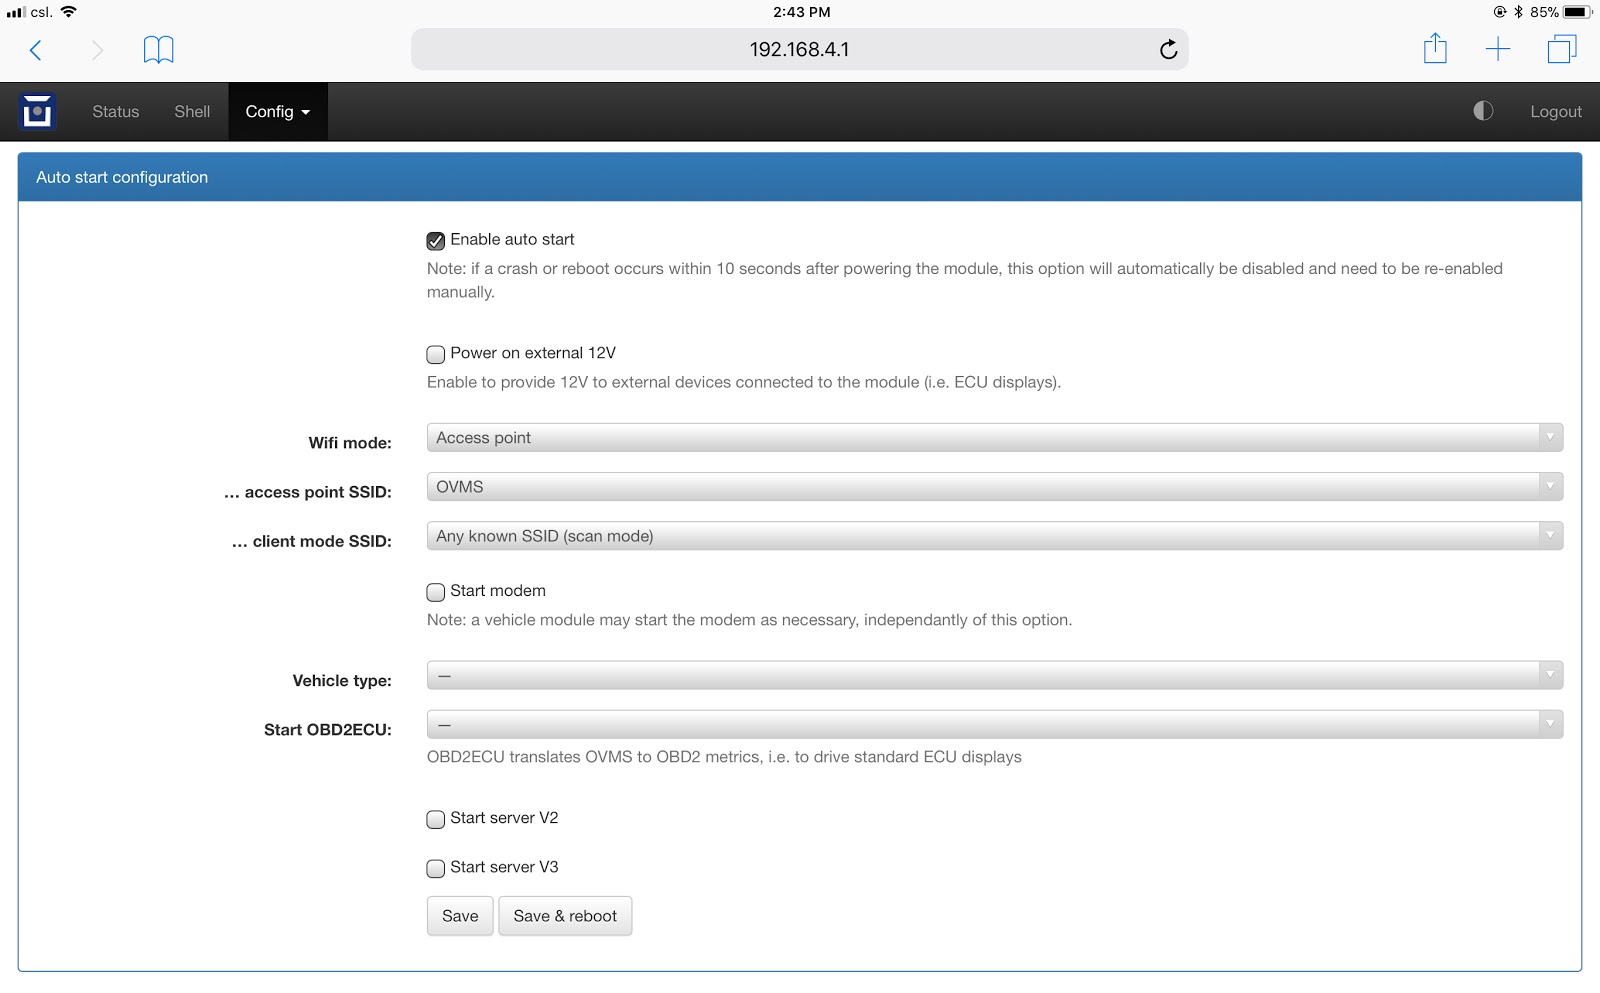Screen dimensions: 1600x993
Task: Click the 'Wifi mode:' label
Action: point(350,443)
